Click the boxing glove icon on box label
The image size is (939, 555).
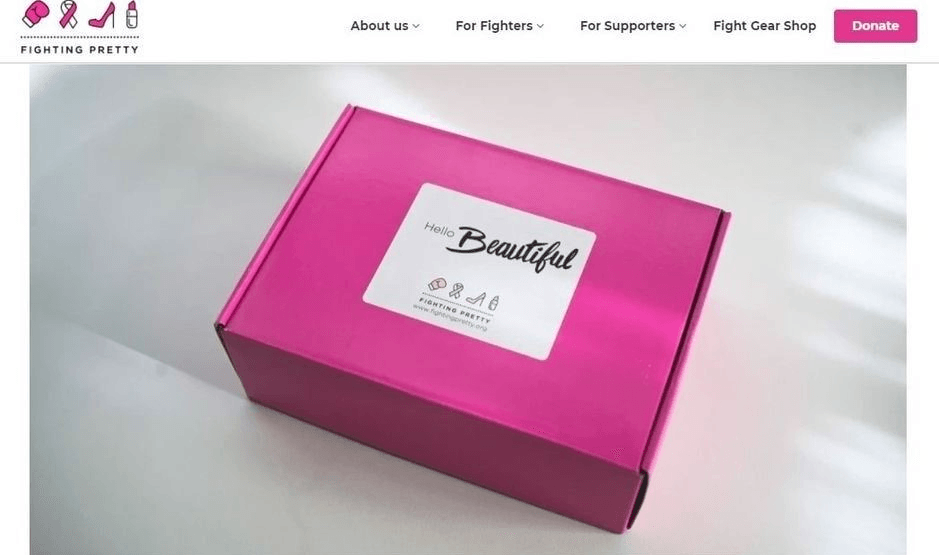coord(438,284)
